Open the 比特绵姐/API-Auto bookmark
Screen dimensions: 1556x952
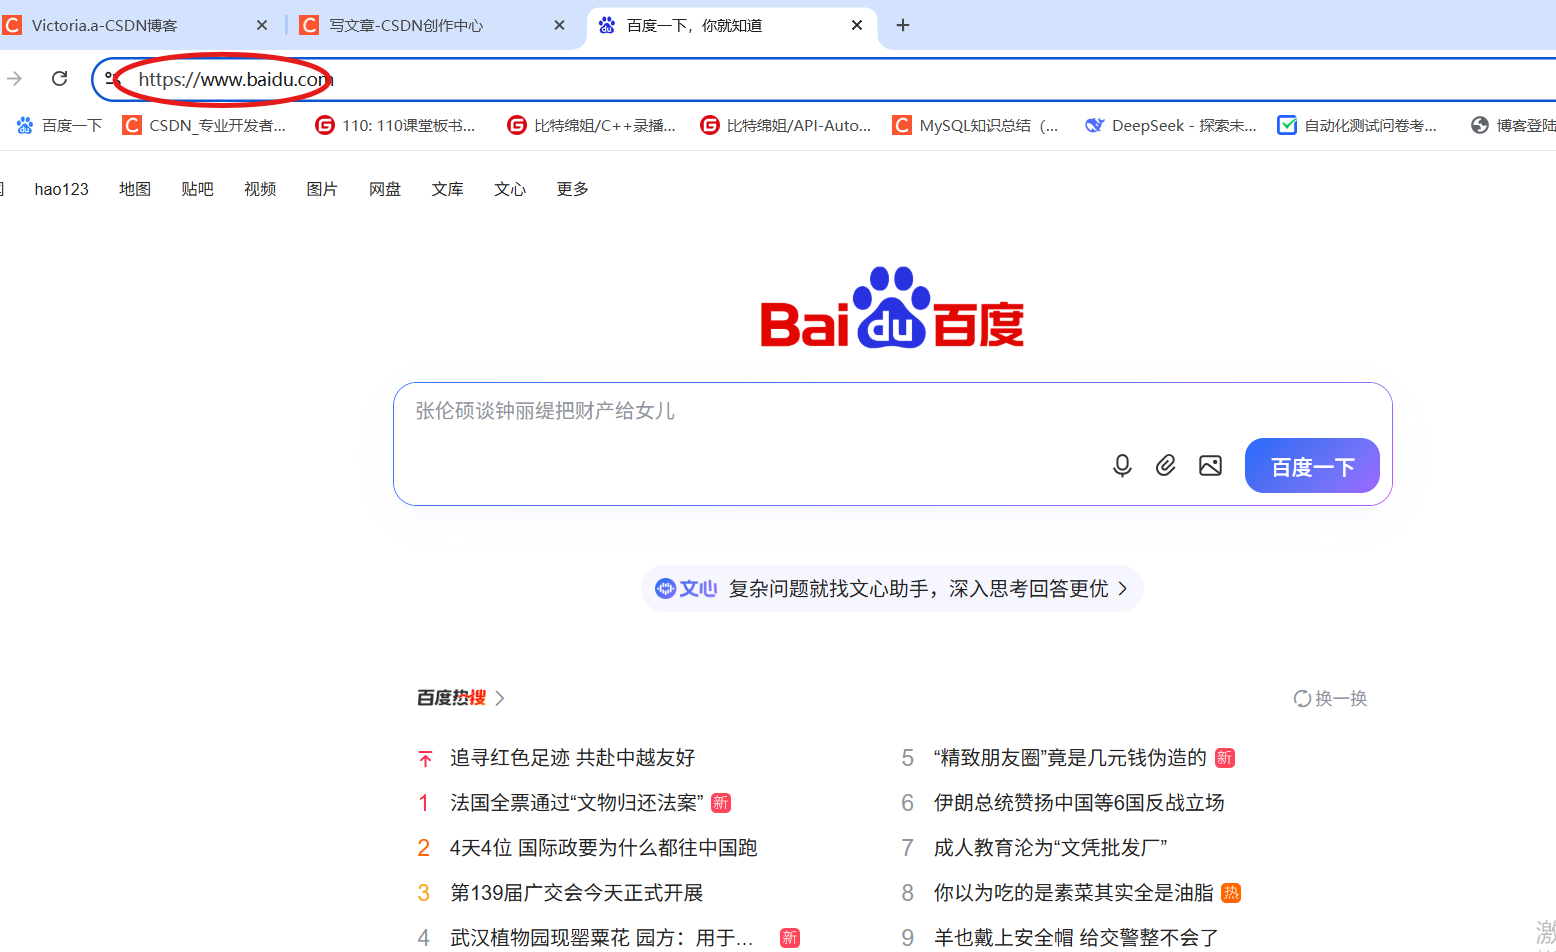(x=786, y=125)
